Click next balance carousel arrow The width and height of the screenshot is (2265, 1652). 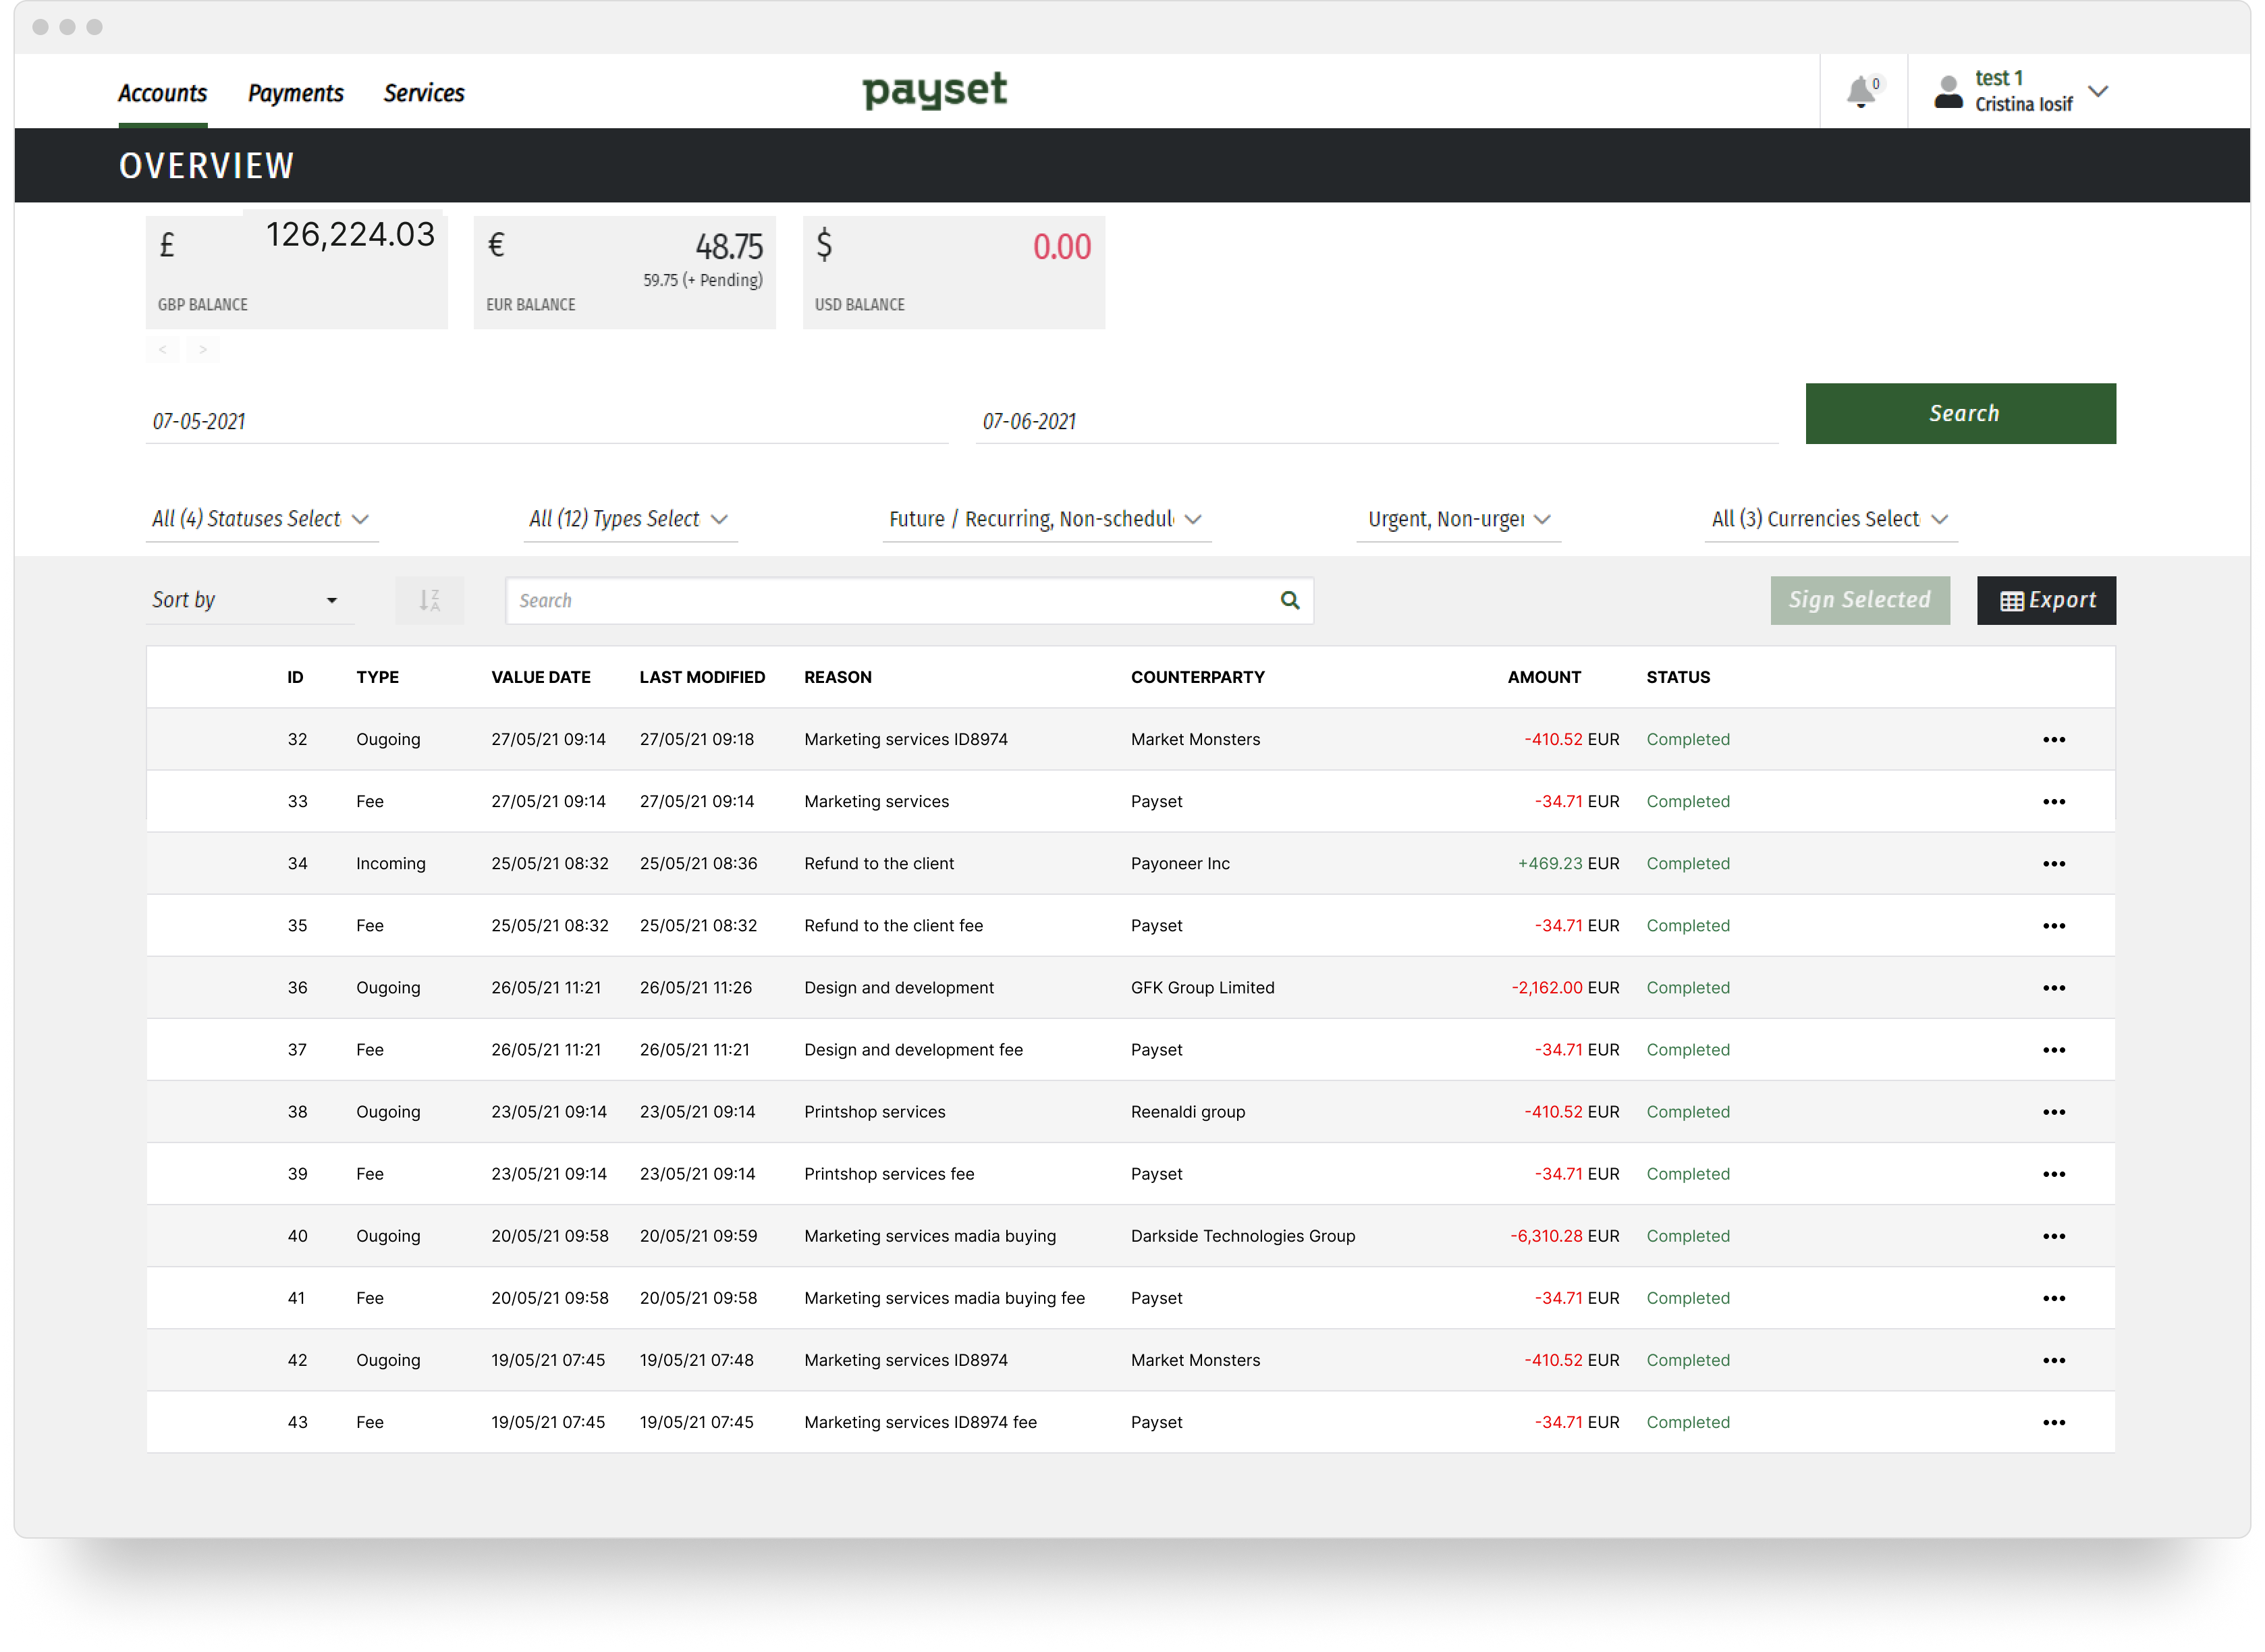[203, 349]
